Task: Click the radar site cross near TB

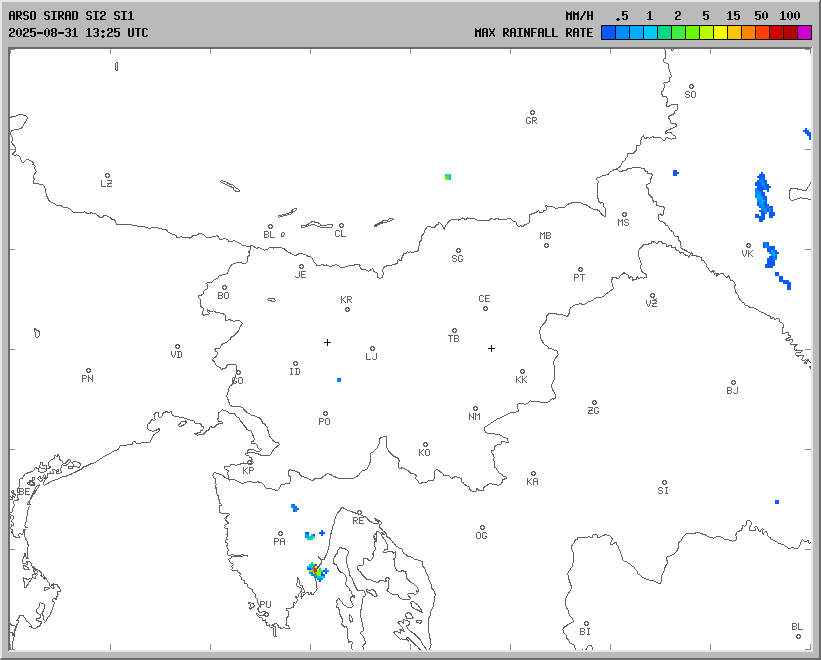Action: pyautogui.click(x=491, y=349)
